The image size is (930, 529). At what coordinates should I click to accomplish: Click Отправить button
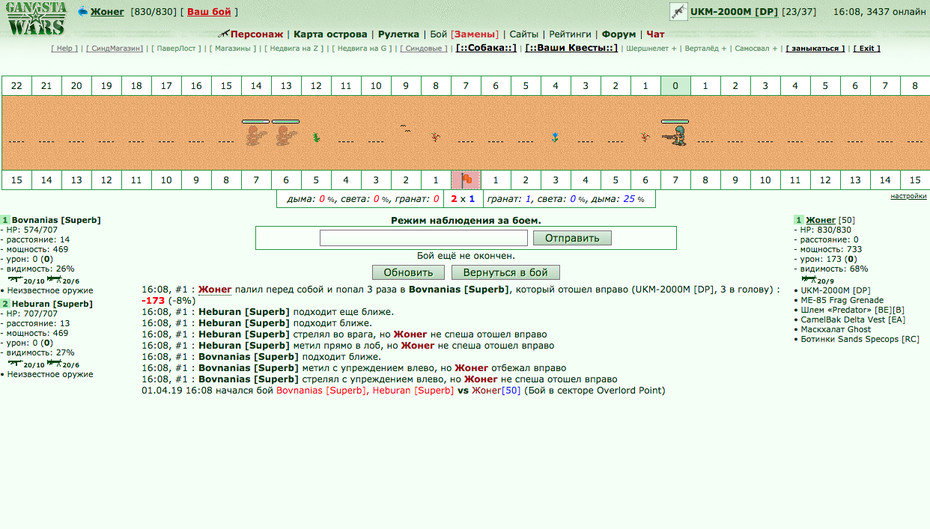point(572,238)
